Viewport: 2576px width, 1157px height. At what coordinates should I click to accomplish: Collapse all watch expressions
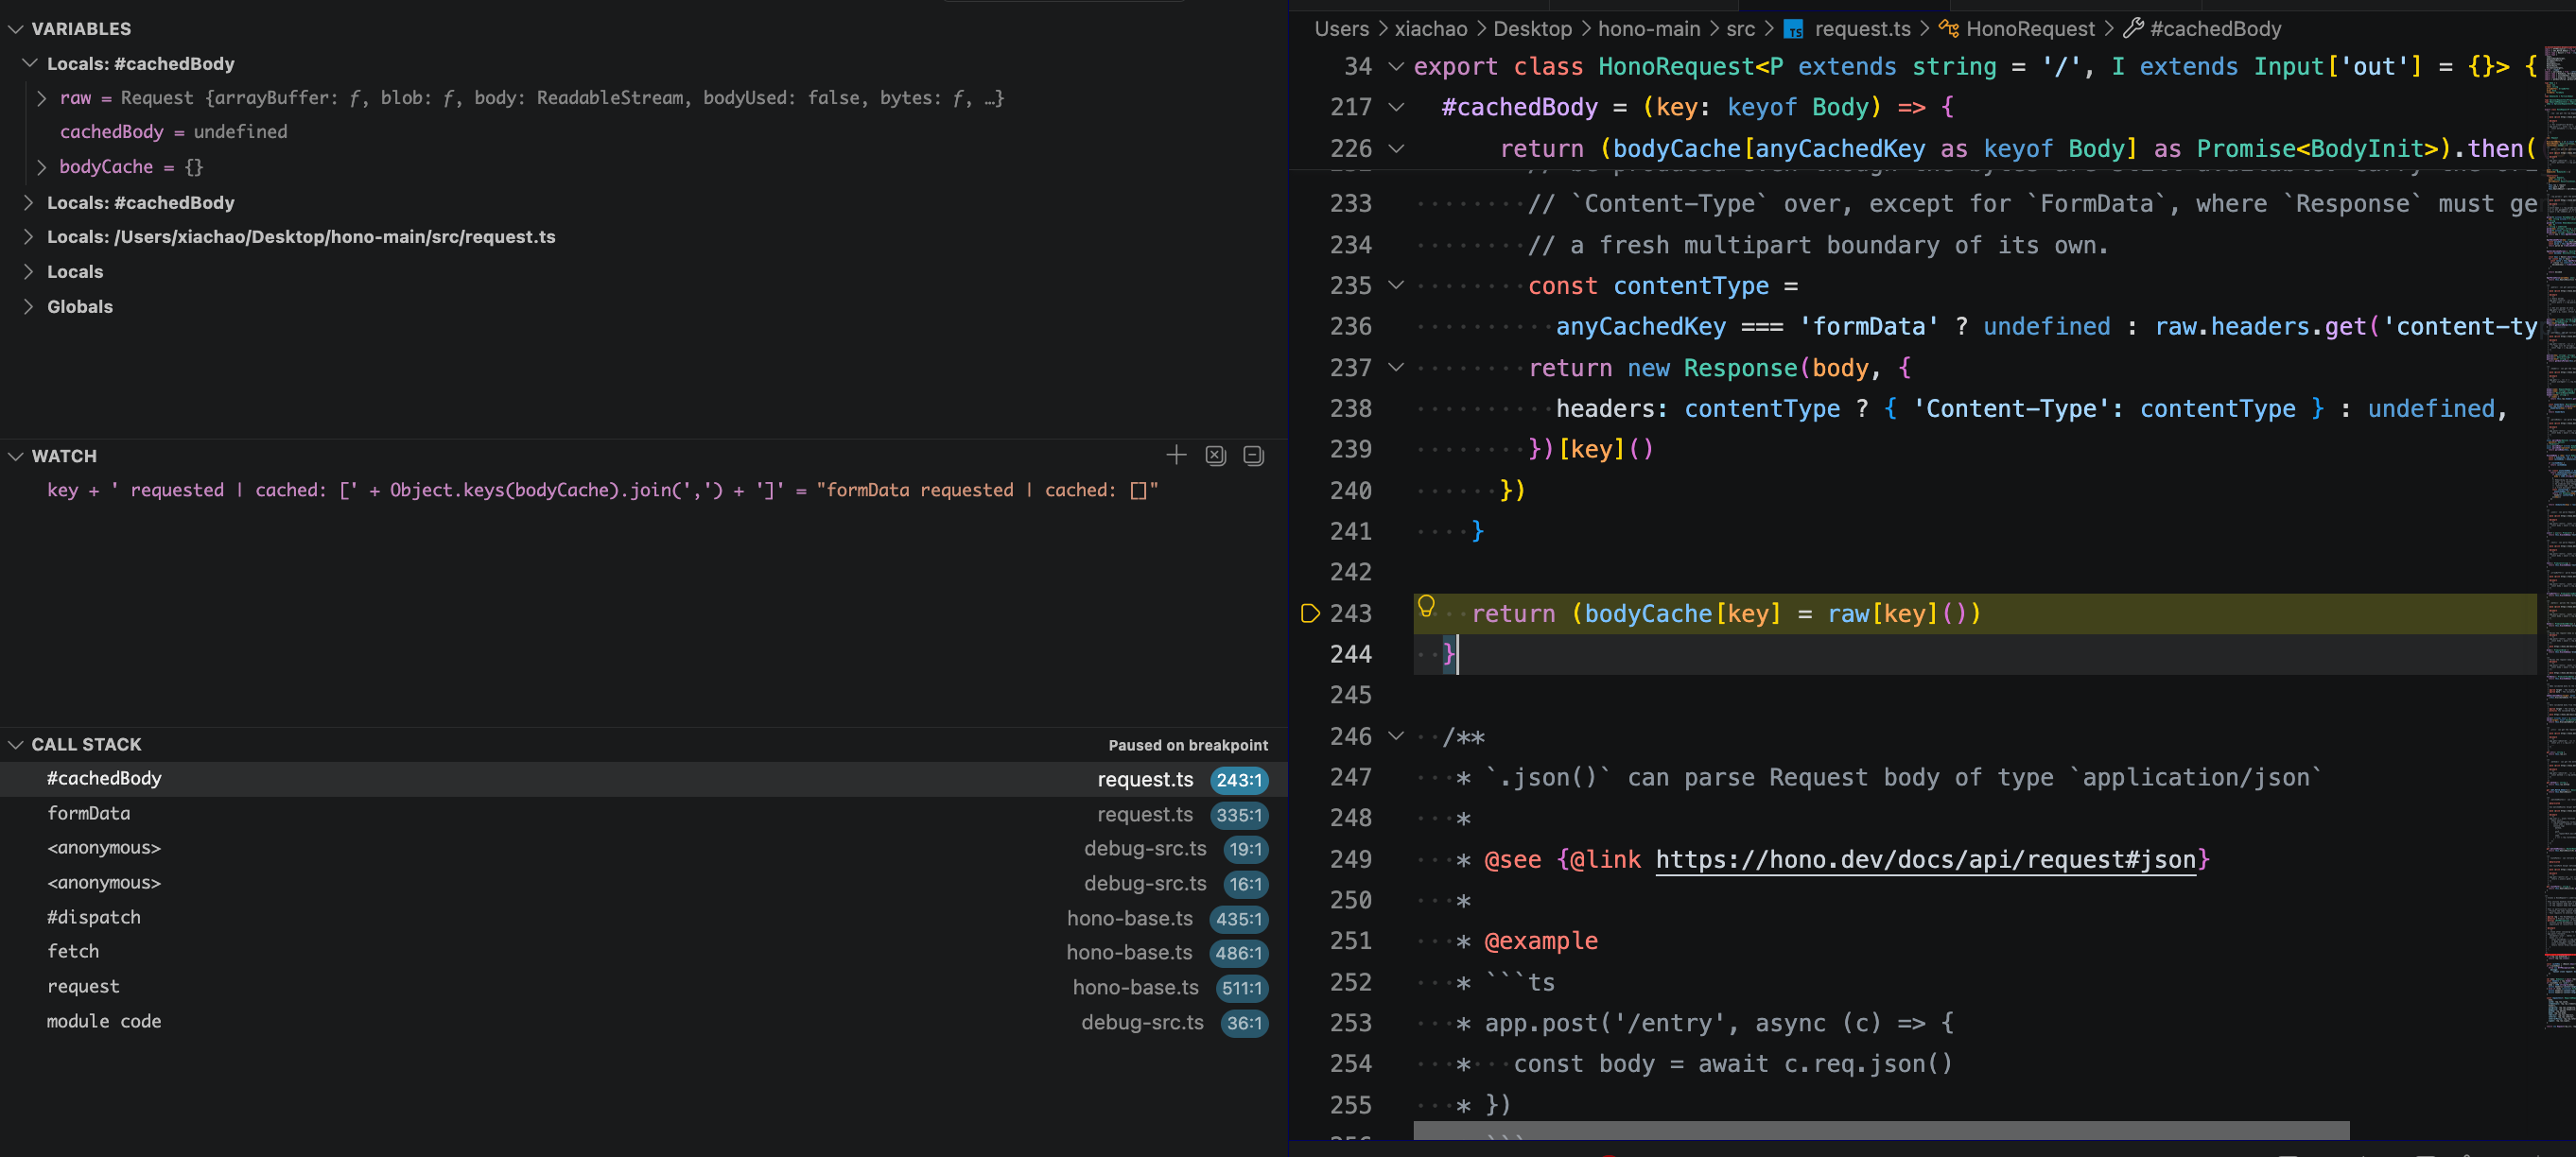[x=1253, y=456]
